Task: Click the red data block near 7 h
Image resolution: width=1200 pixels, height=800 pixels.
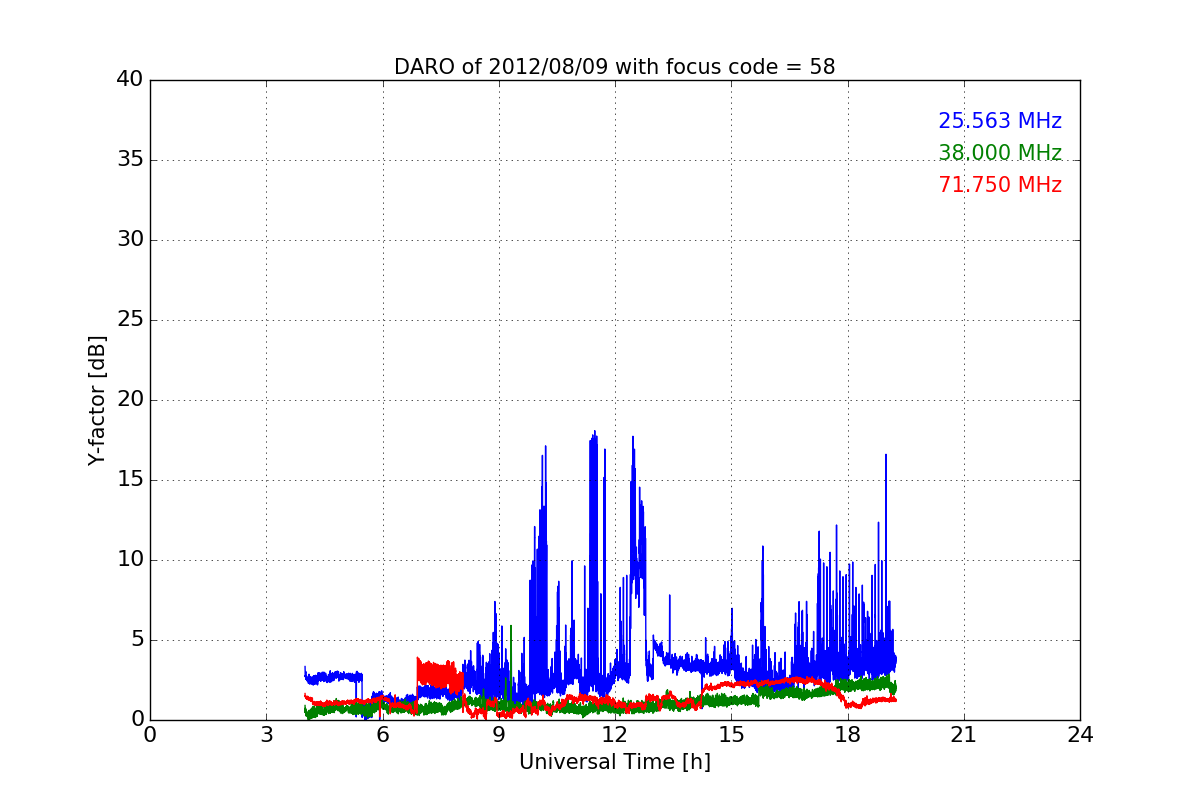Action: tap(440, 675)
